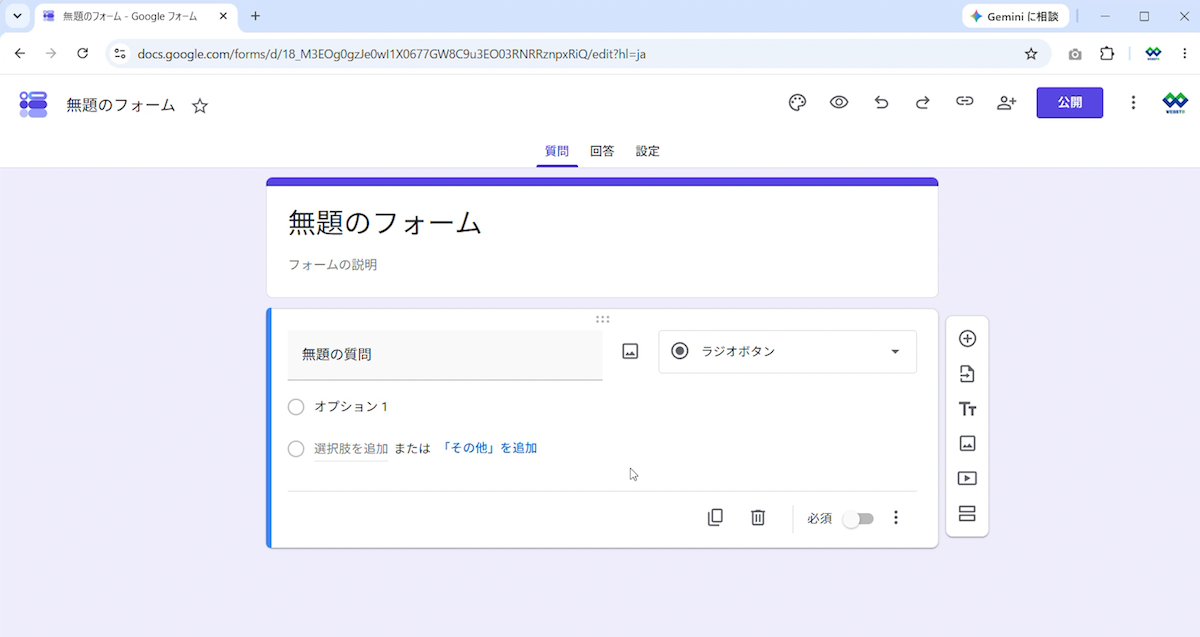Open the theme customization palette icon
The width and height of the screenshot is (1200, 637).
pos(797,103)
